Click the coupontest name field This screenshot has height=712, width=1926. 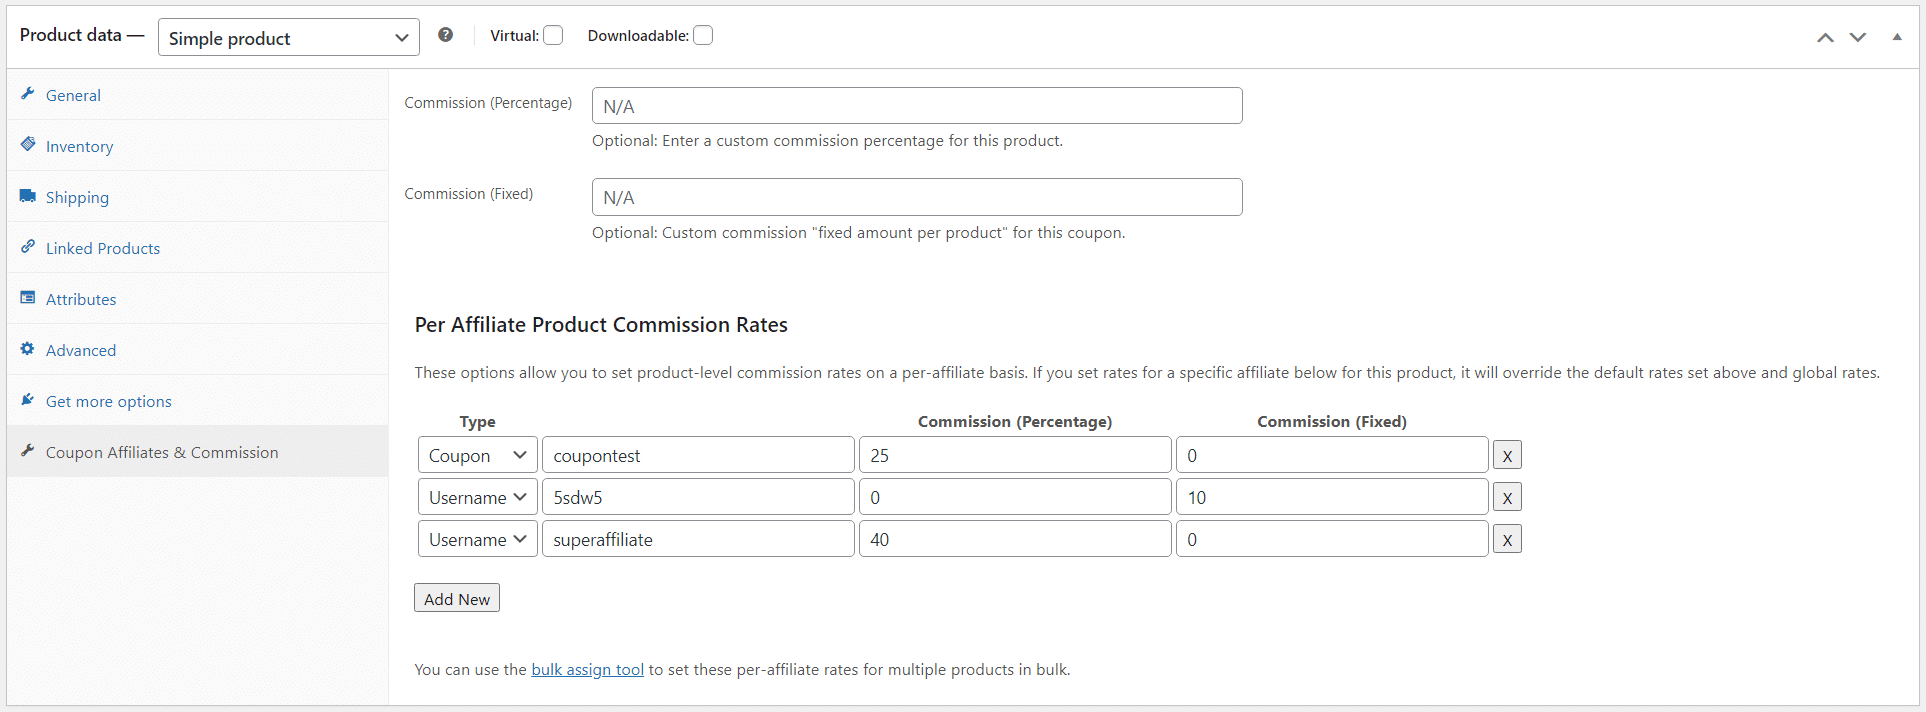(x=698, y=455)
